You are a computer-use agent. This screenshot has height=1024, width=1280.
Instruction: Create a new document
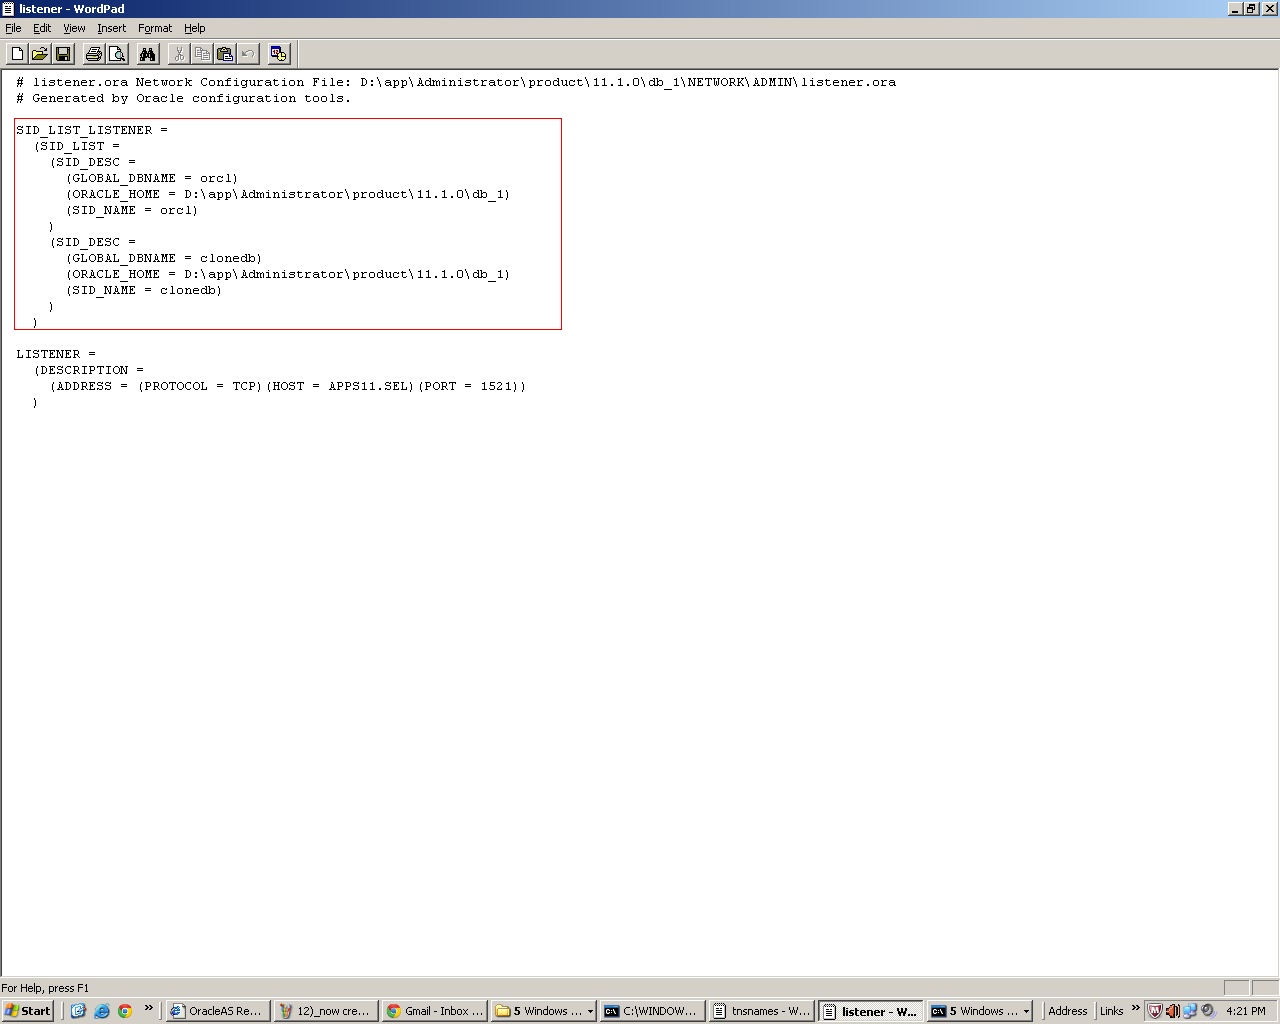point(16,53)
